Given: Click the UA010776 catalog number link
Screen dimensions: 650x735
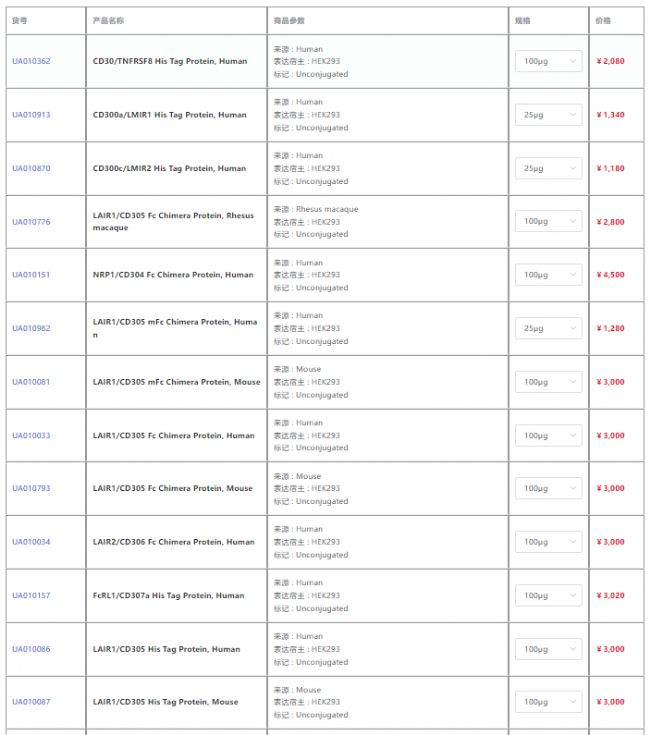Looking at the screenshot, I should (31, 222).
